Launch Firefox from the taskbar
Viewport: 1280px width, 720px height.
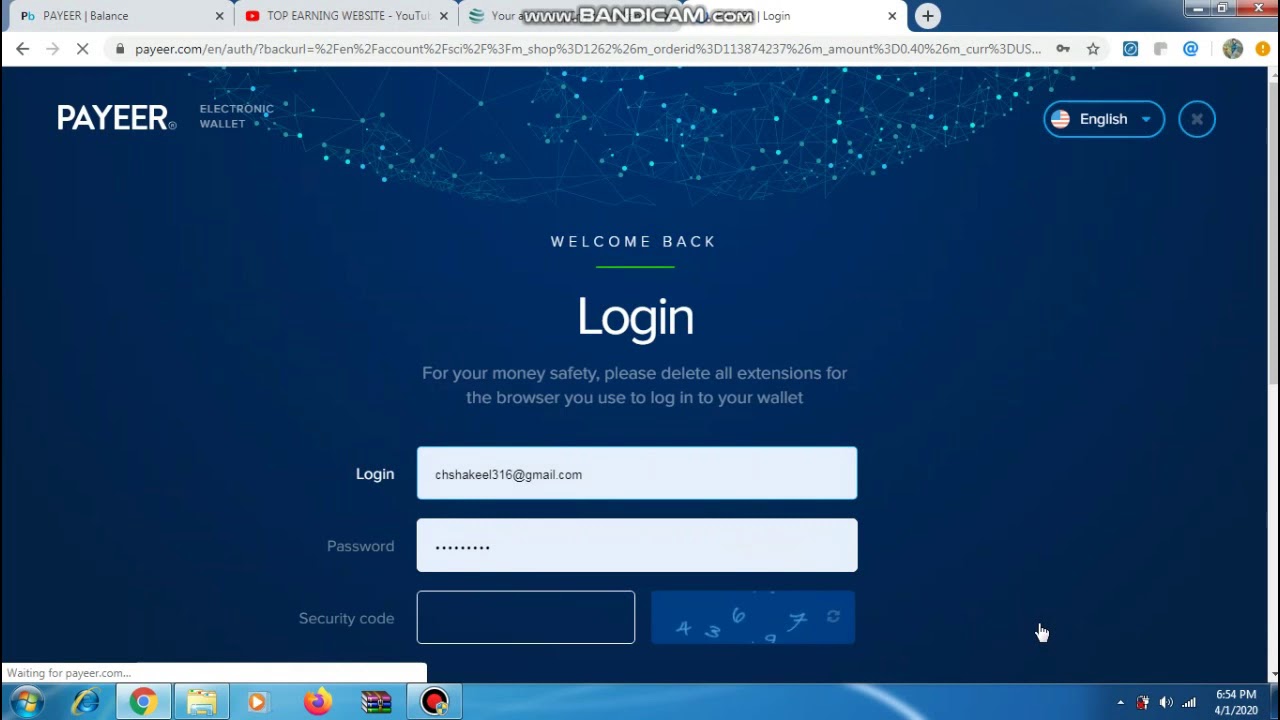click(317, 702)
